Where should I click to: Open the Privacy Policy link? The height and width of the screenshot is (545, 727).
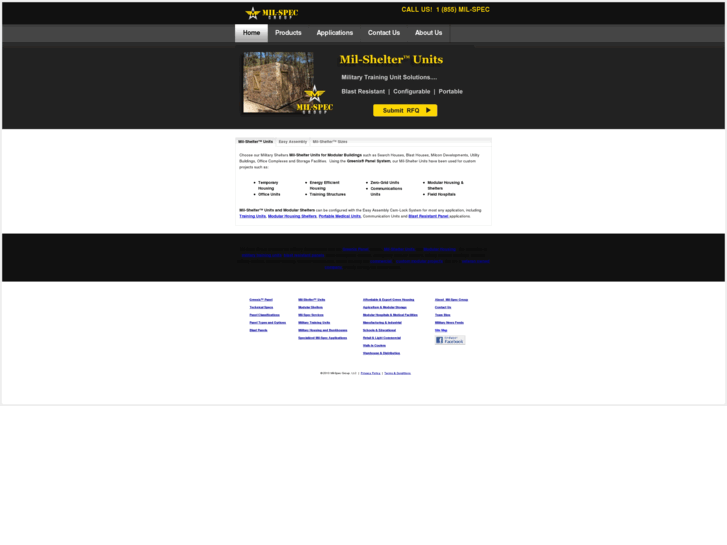click(370, 373)
